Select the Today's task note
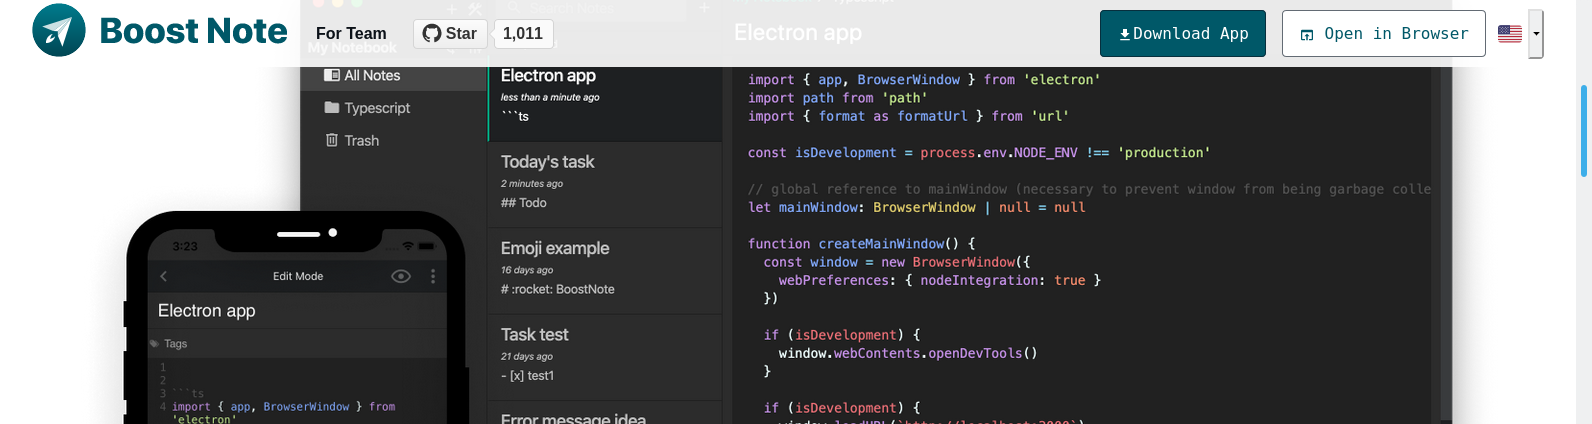Viewport: 1592px width, 424px height. (x=605, y=184)
